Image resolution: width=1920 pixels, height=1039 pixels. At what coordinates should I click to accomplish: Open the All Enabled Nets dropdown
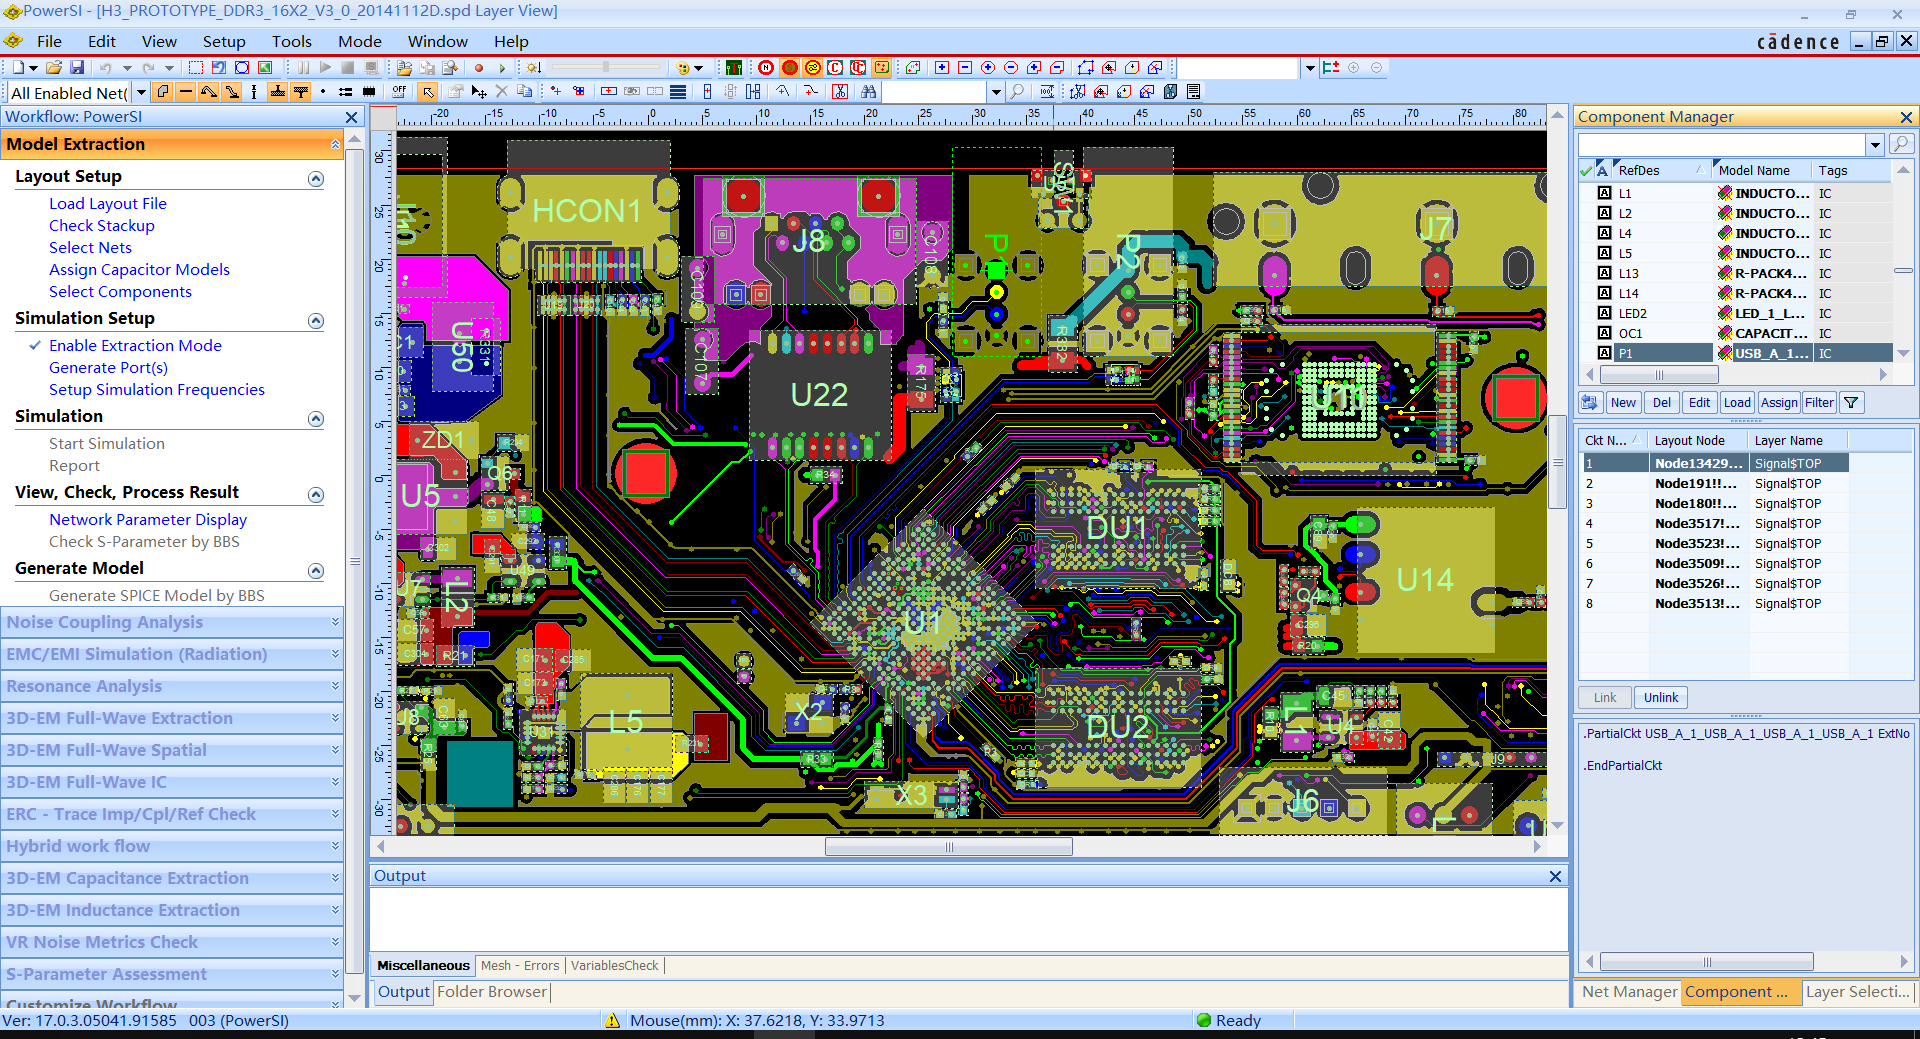point(141,93)
